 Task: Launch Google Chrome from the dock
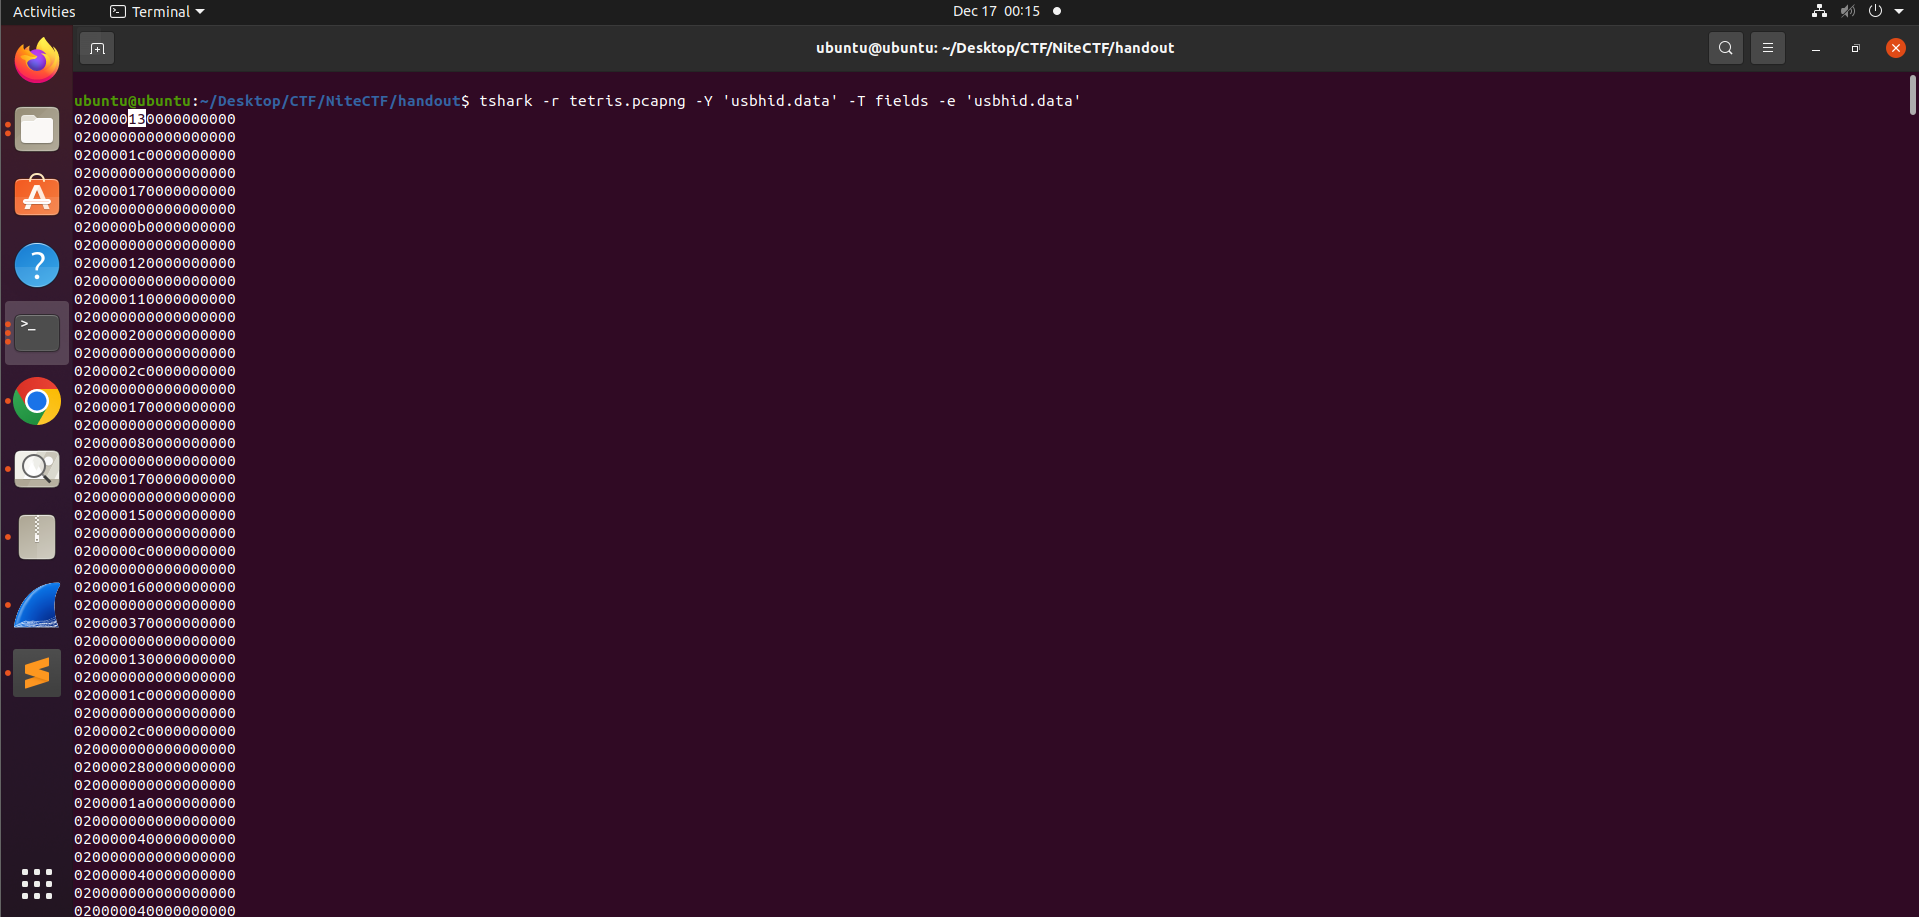(37, 401)
